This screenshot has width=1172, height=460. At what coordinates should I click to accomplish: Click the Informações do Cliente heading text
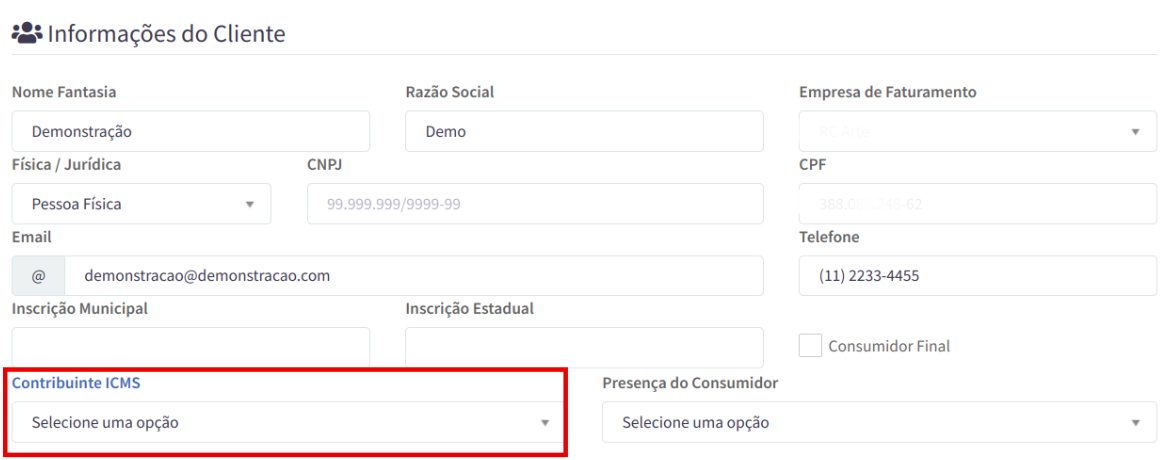click(167, 34)
